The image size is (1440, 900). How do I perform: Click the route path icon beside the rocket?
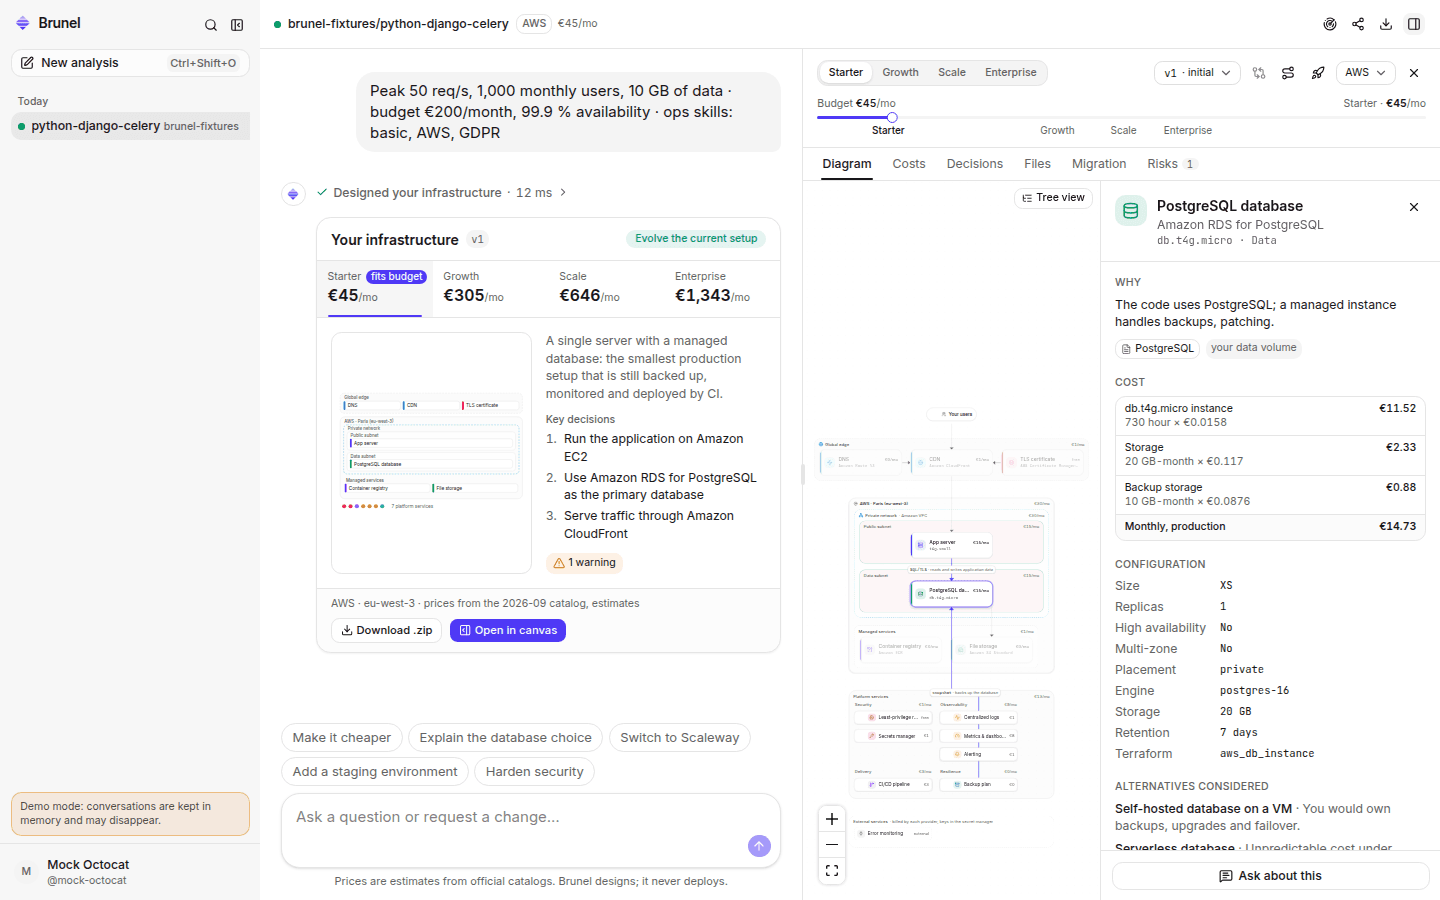pyautogui.click(x=1288, y=73)
